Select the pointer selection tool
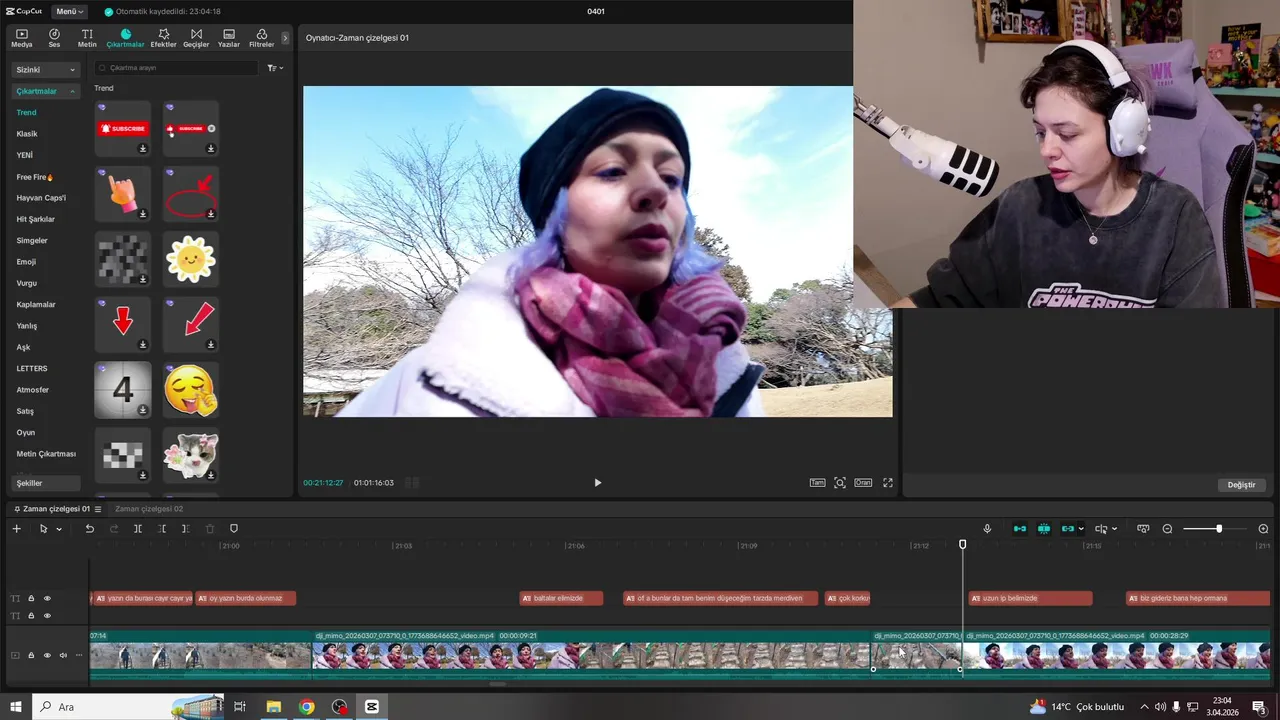 point(43,529)
